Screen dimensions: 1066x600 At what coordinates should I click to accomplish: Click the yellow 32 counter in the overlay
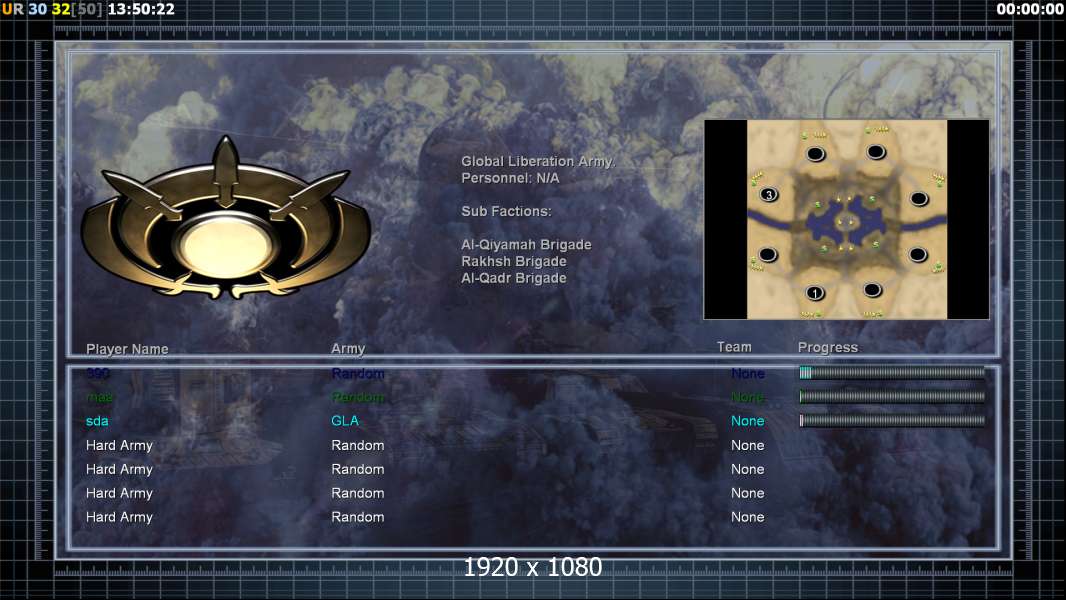pos(61,10)
